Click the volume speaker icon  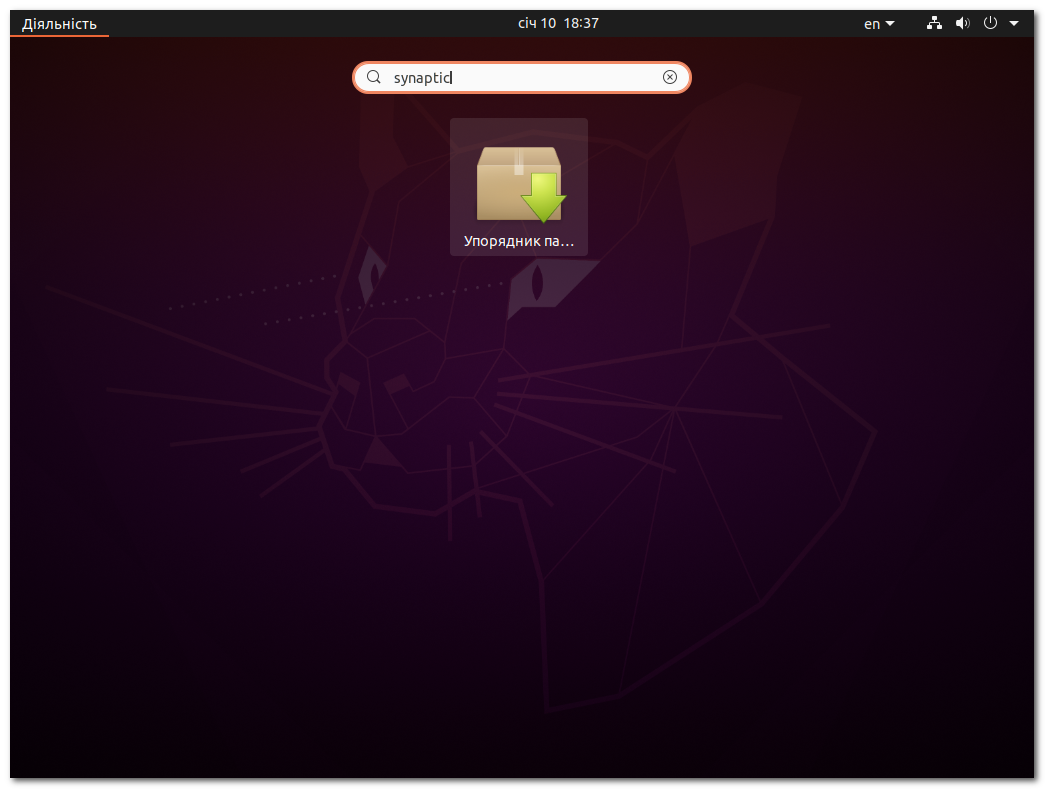point(962,24)
